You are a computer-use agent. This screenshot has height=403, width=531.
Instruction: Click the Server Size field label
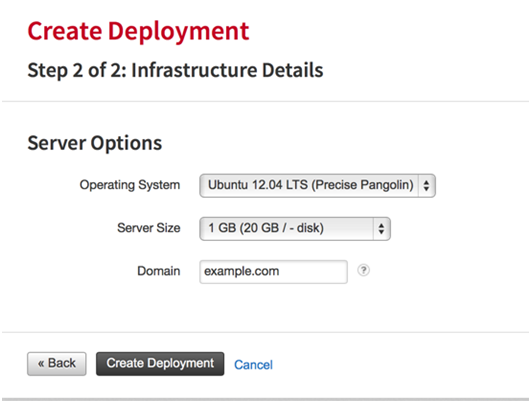(149, 228)
